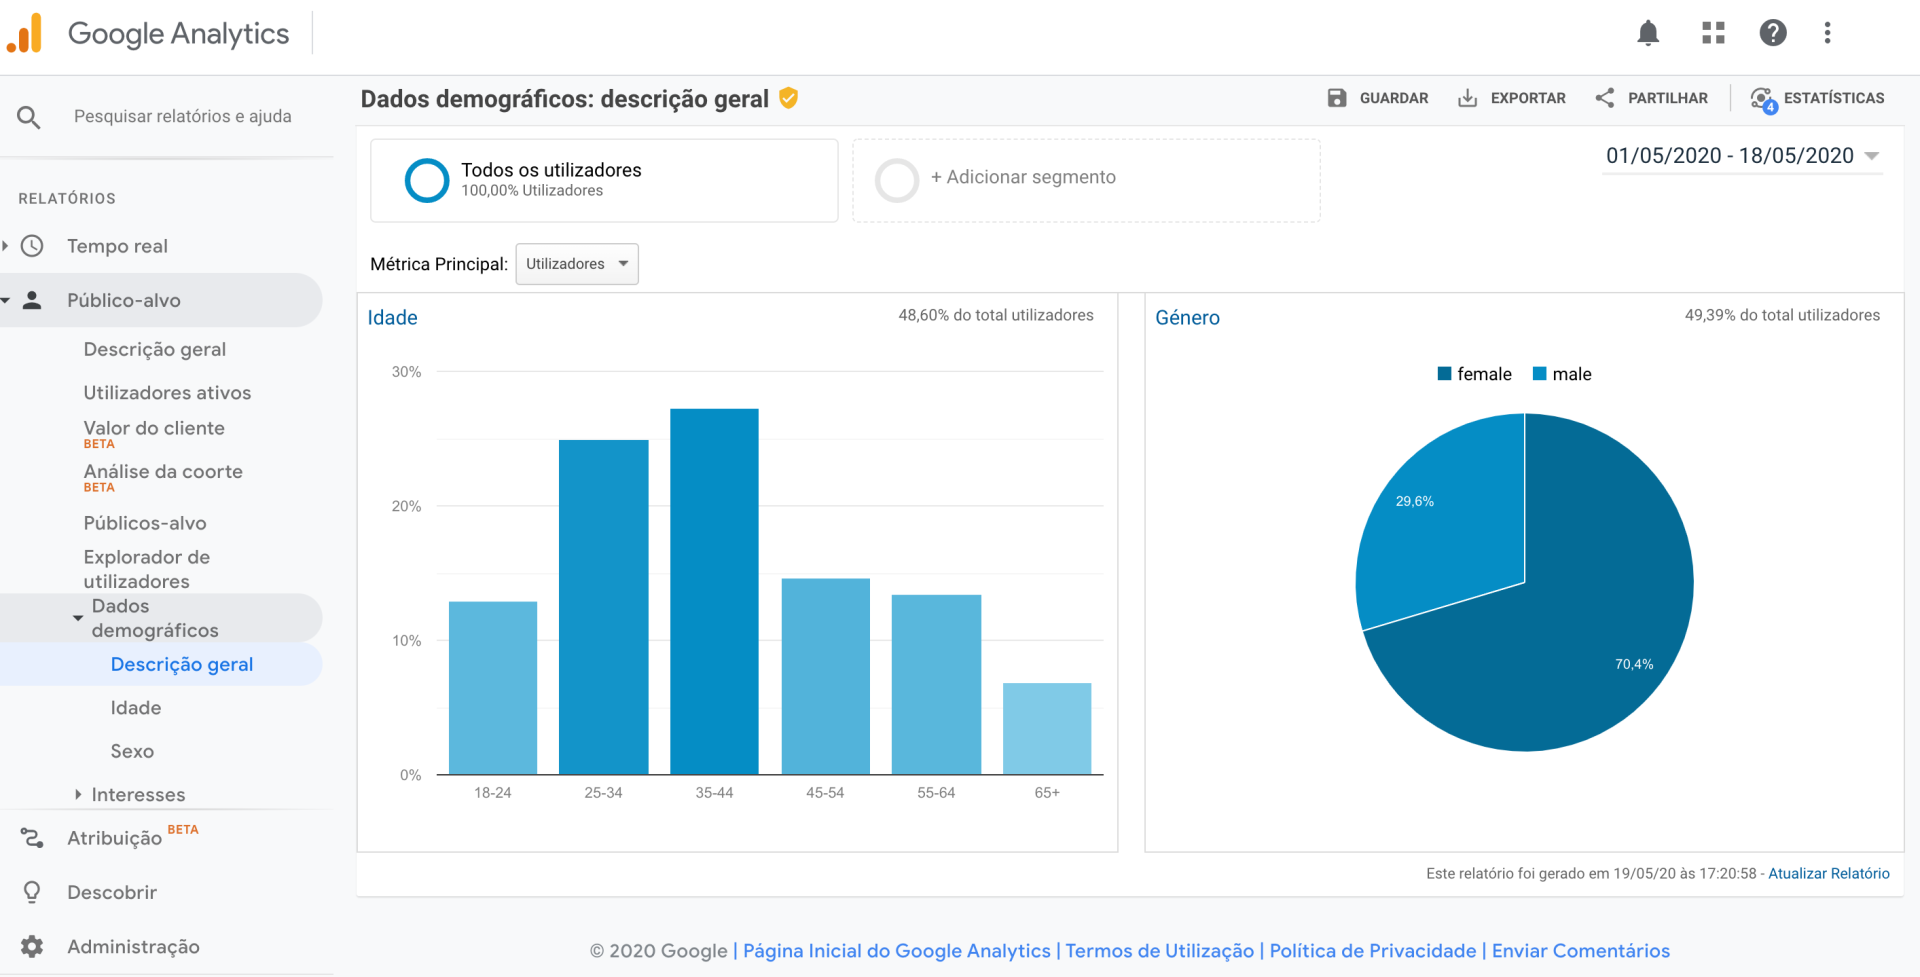Screen dimensions: 1920x977
Task: Open the three-dot options menu
Action: pyautogui.click(x=1827, y=33)
